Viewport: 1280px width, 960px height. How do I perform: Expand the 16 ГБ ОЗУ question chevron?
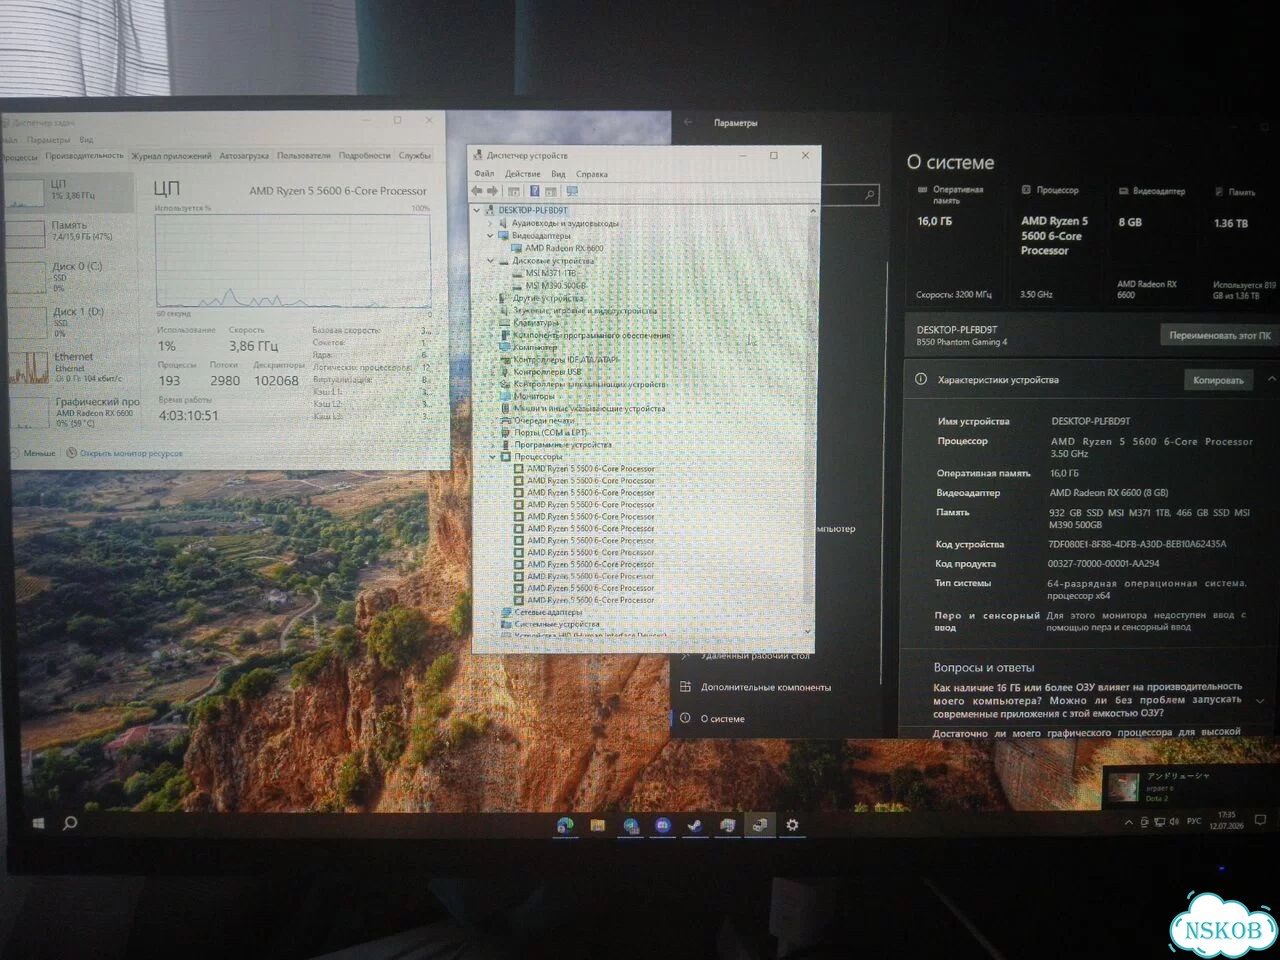(1260, 701)
